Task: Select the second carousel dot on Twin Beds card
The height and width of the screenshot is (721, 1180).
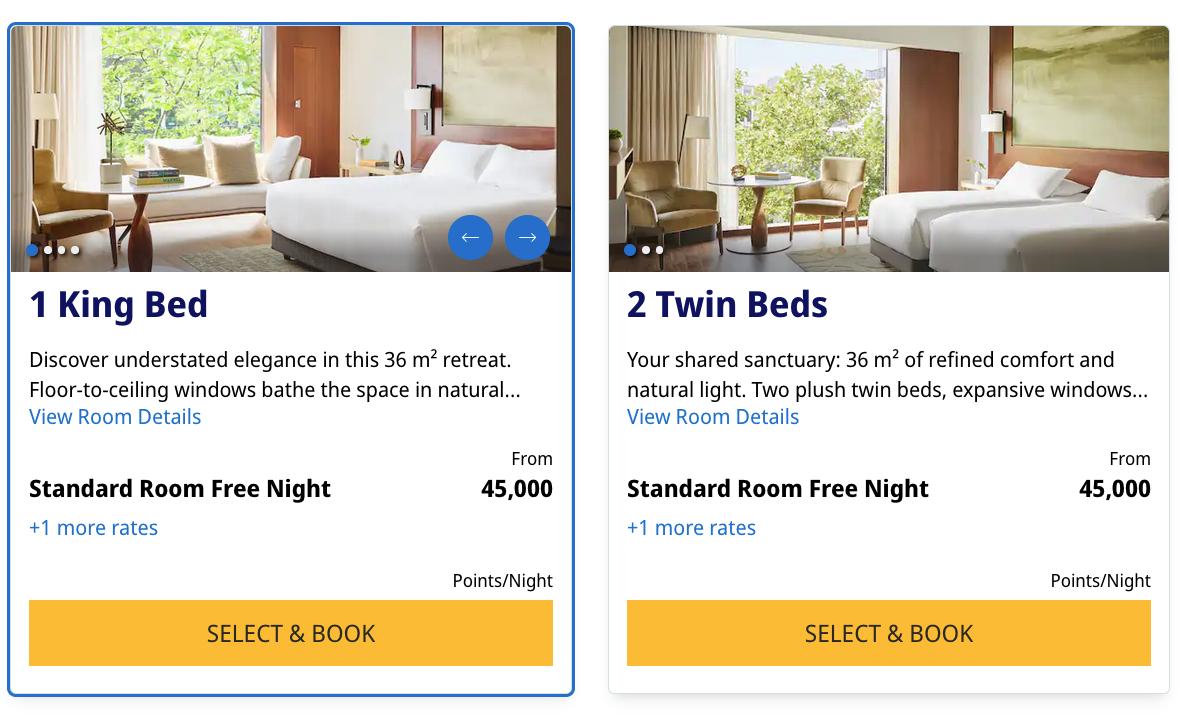Action: pos(644,250)
